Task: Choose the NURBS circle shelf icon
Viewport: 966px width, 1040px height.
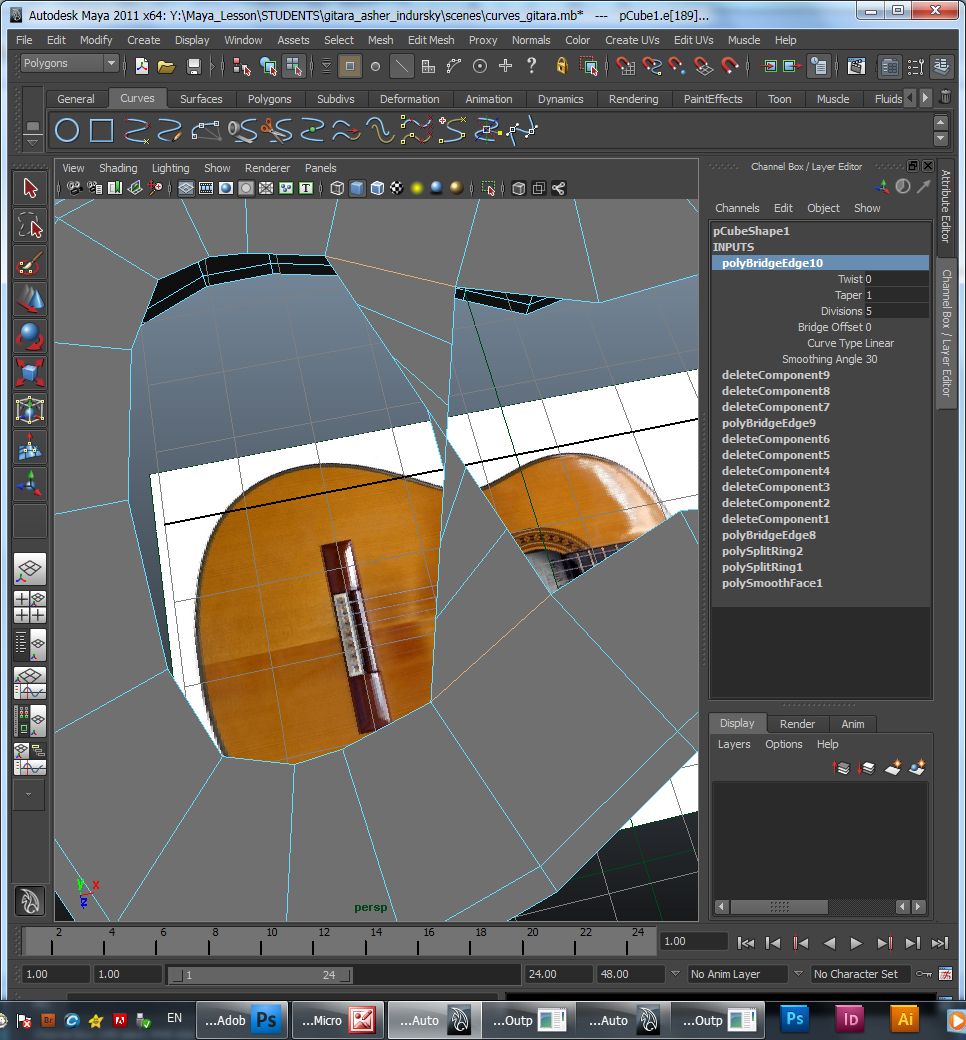Action: click(67, 131)
